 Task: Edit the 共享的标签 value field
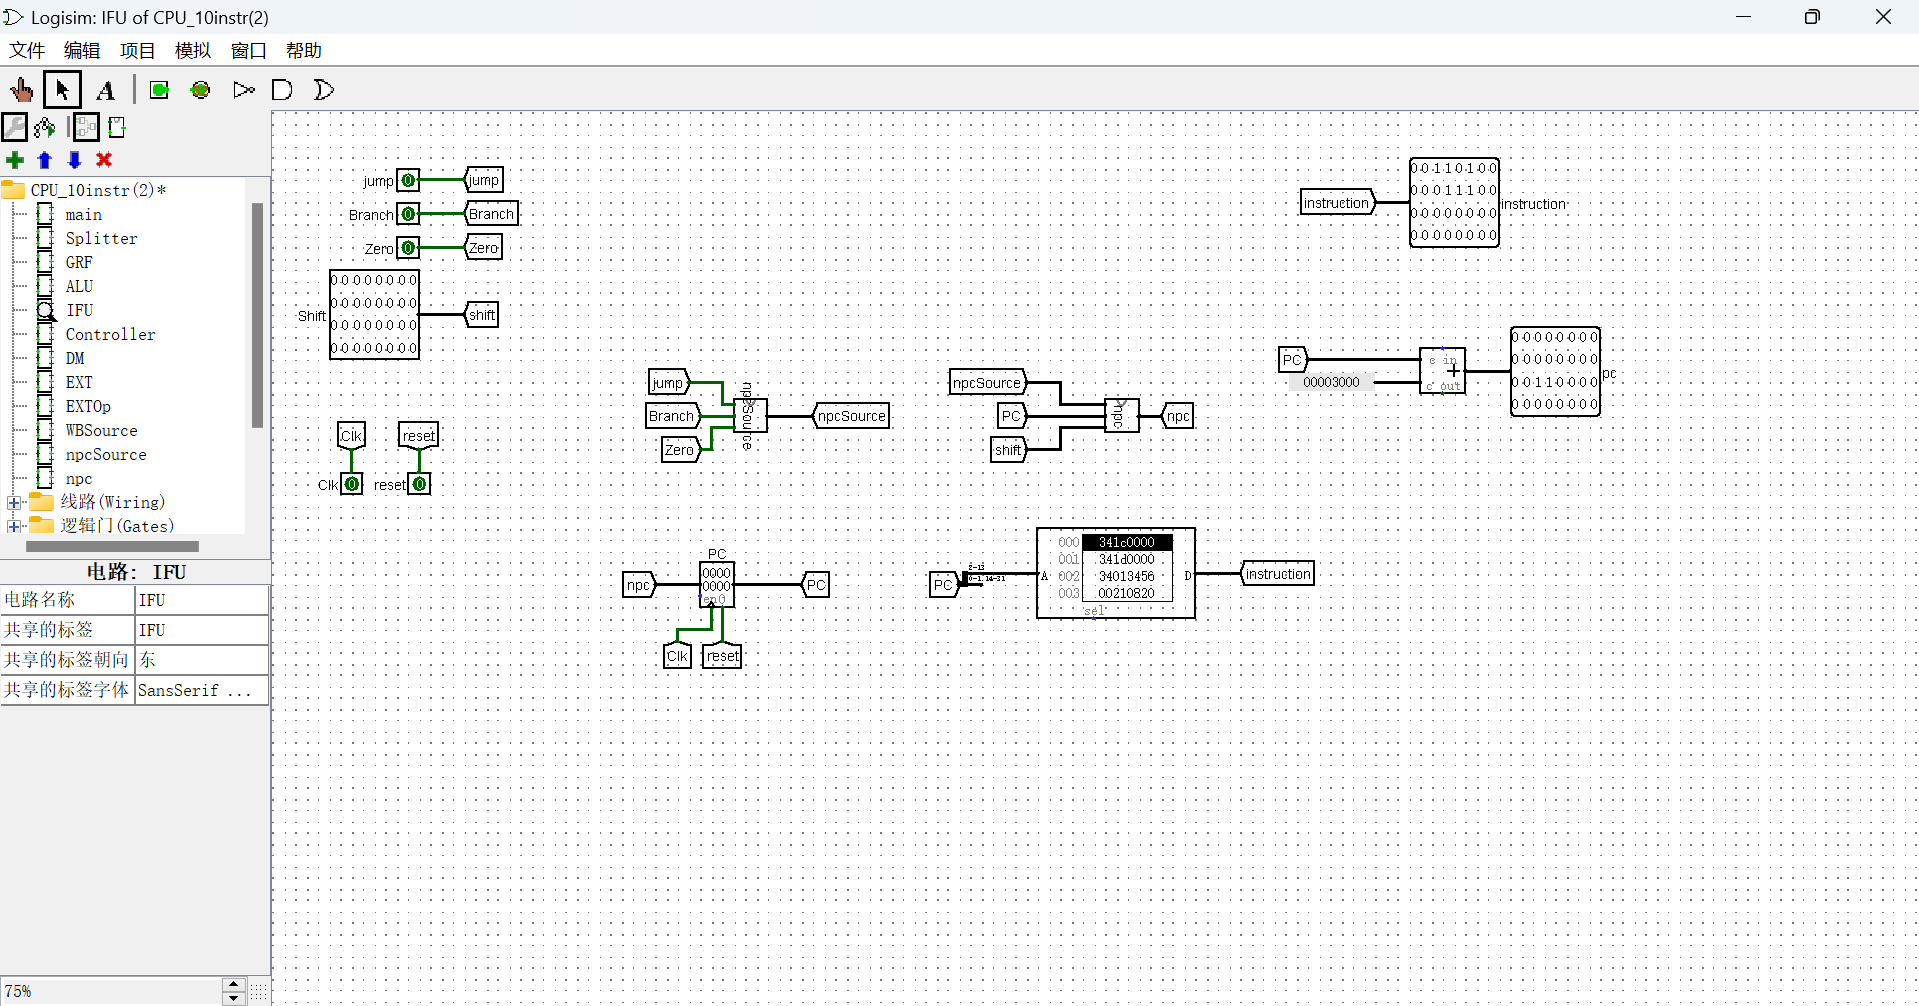coord(202,630)
